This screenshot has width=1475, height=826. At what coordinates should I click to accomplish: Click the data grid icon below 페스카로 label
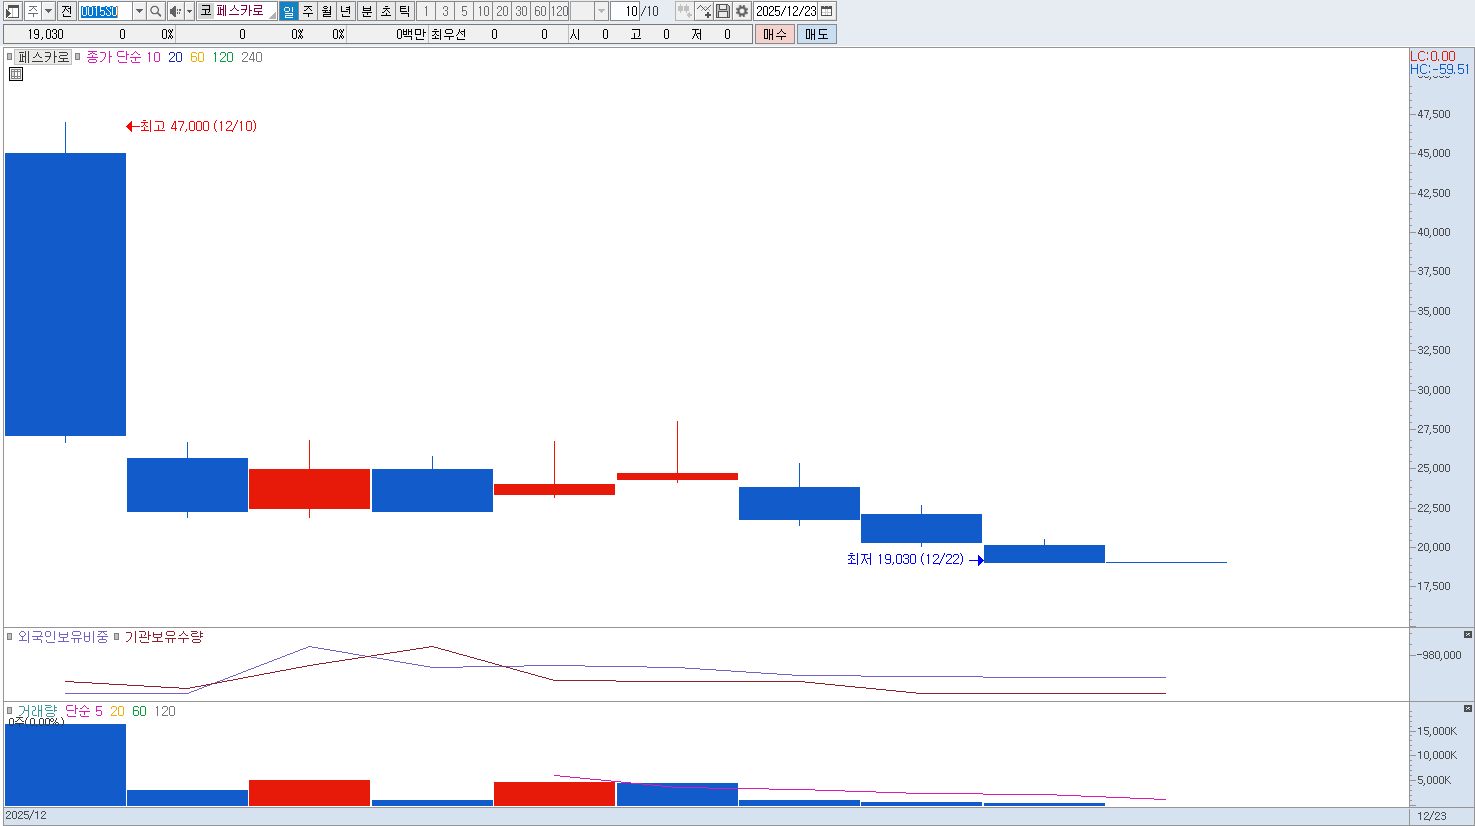16,74
